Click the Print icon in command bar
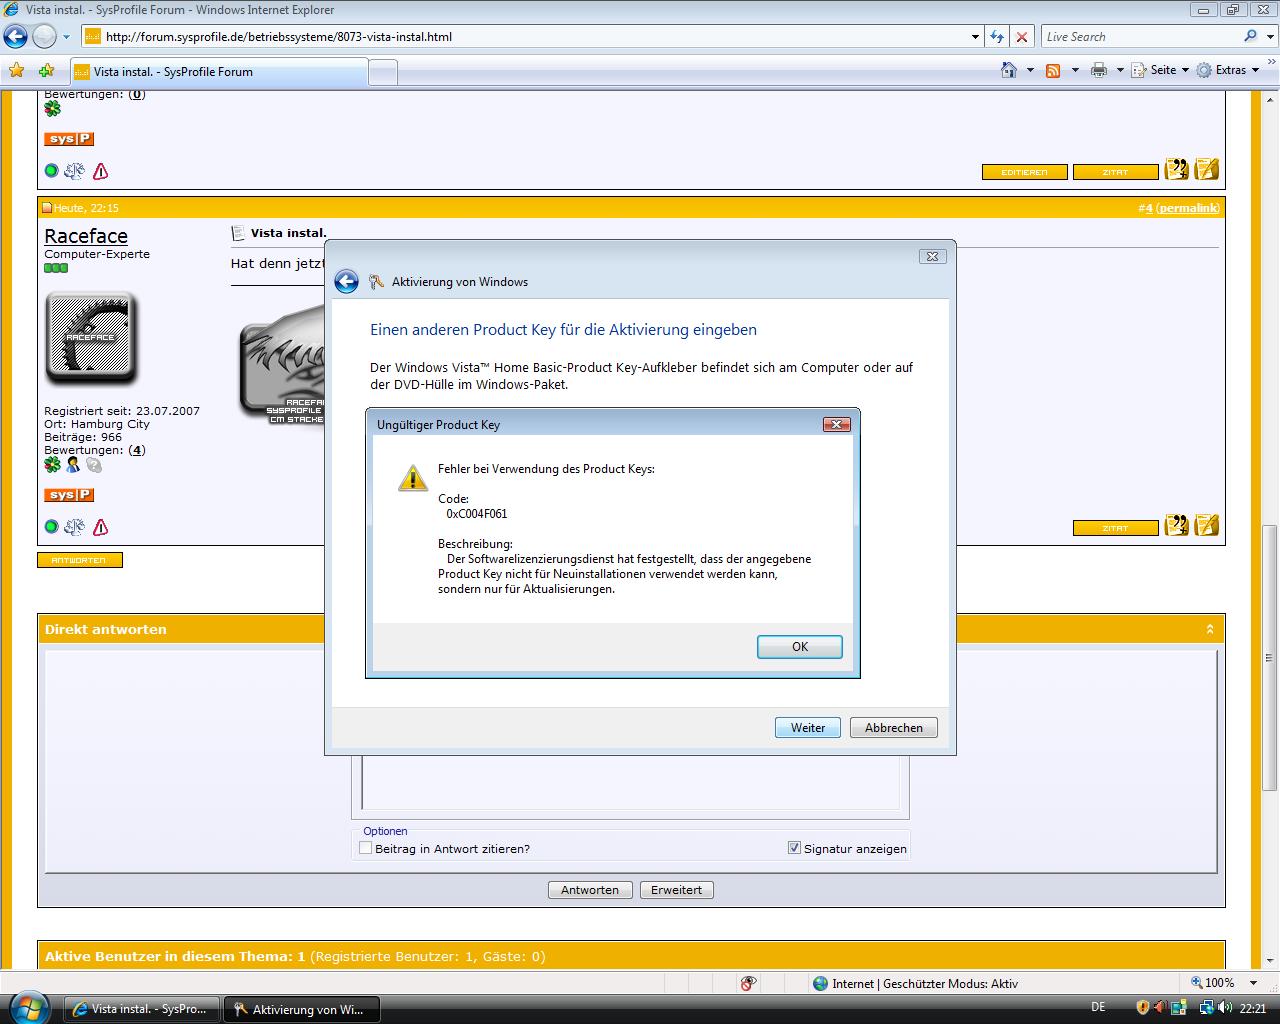1280x1024 pixels. pos(1099,70)
